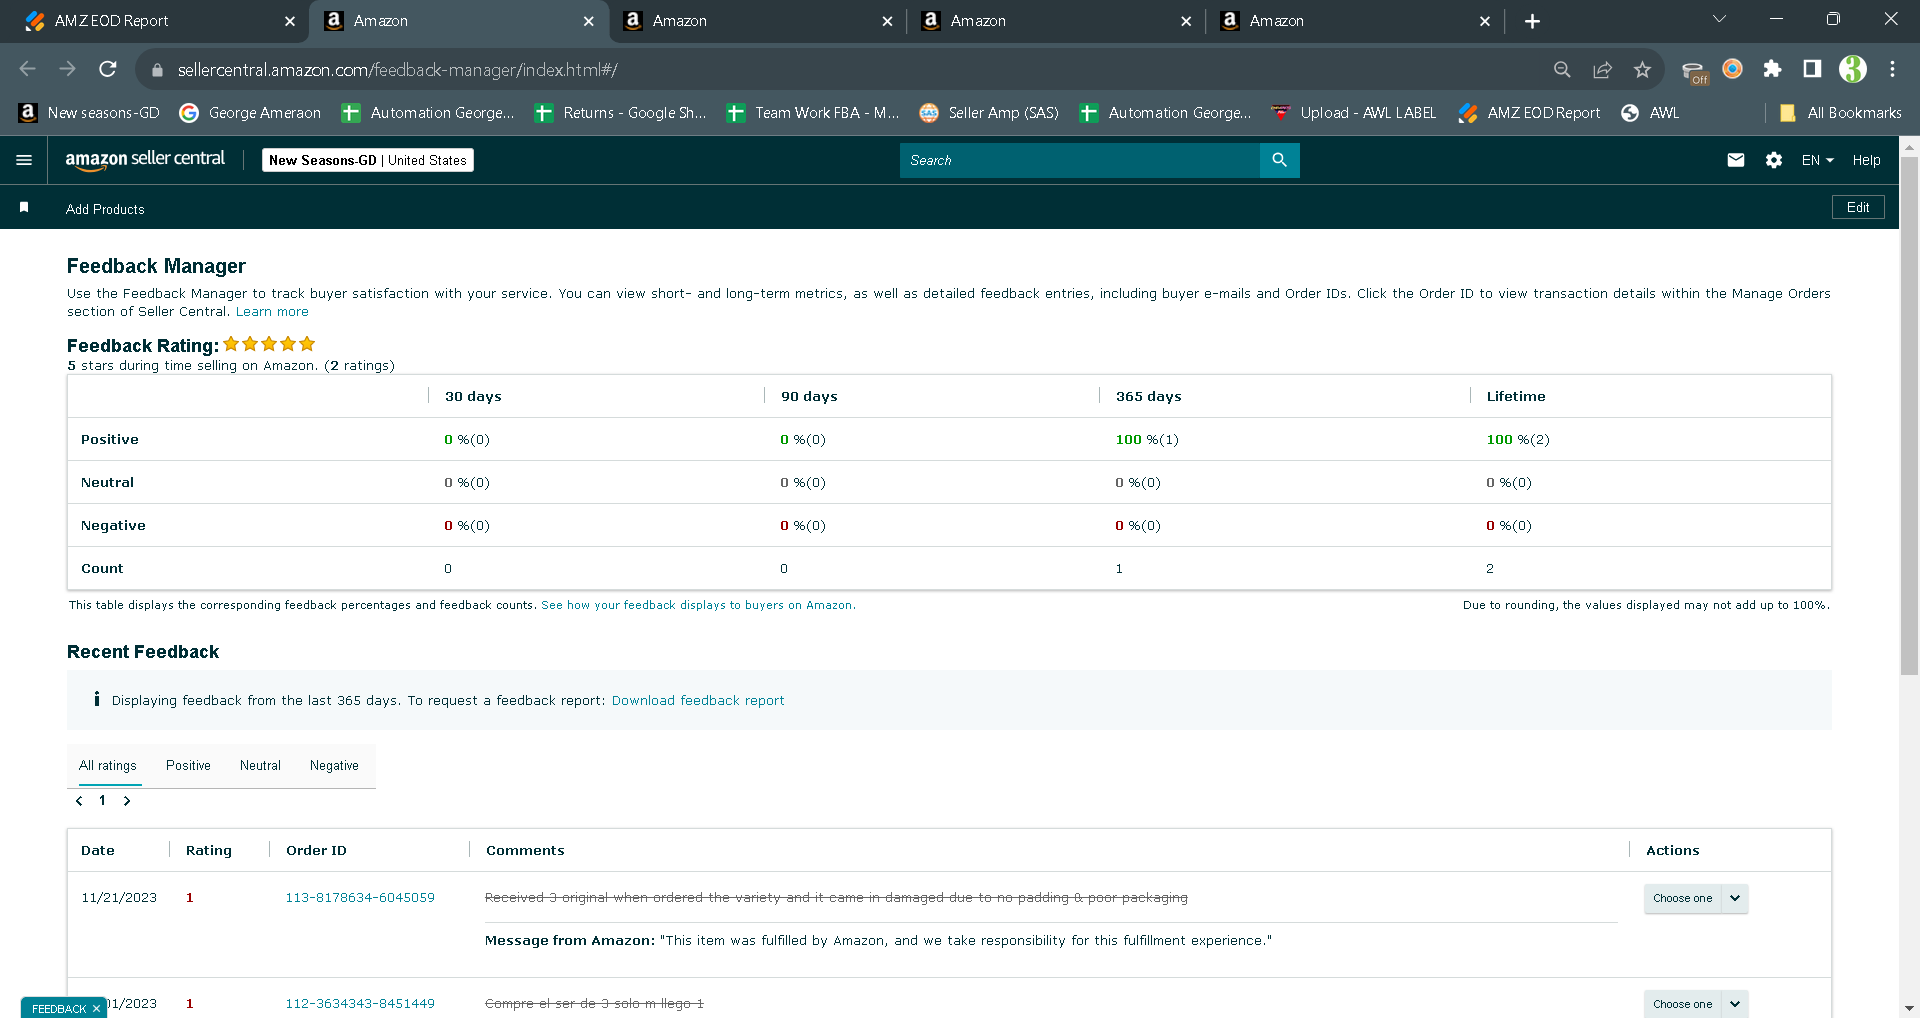Open the AMZ EOD Report bookmark
The height and width of the screenshot is (1018, 1920).
click(x=1529, y=113)
